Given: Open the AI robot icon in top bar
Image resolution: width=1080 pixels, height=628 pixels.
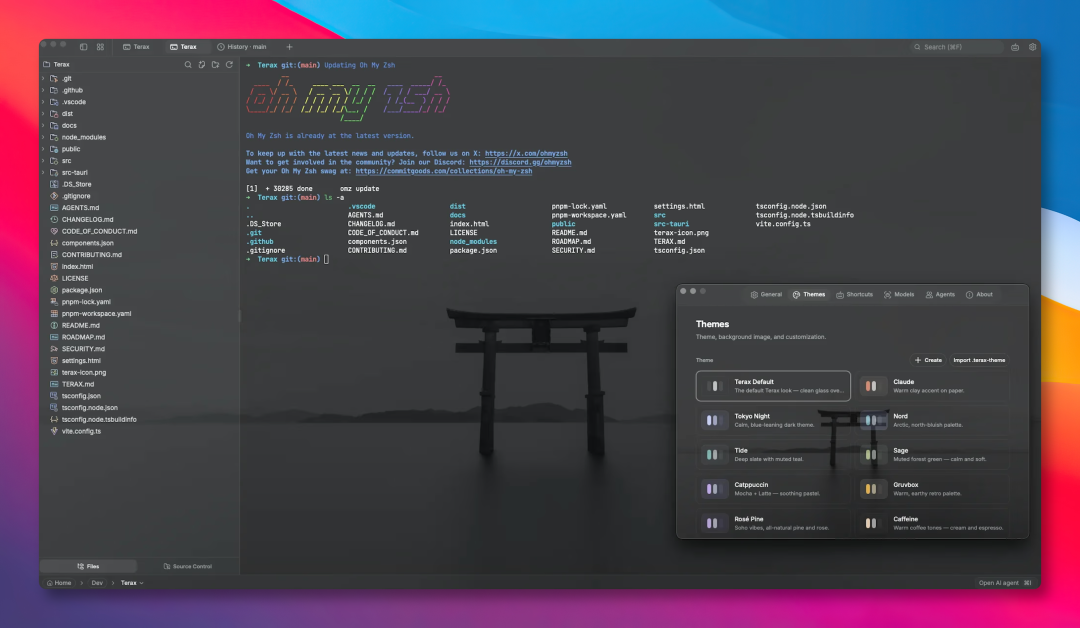Looking at the screenshot, I should click(x=1015, y=47).
